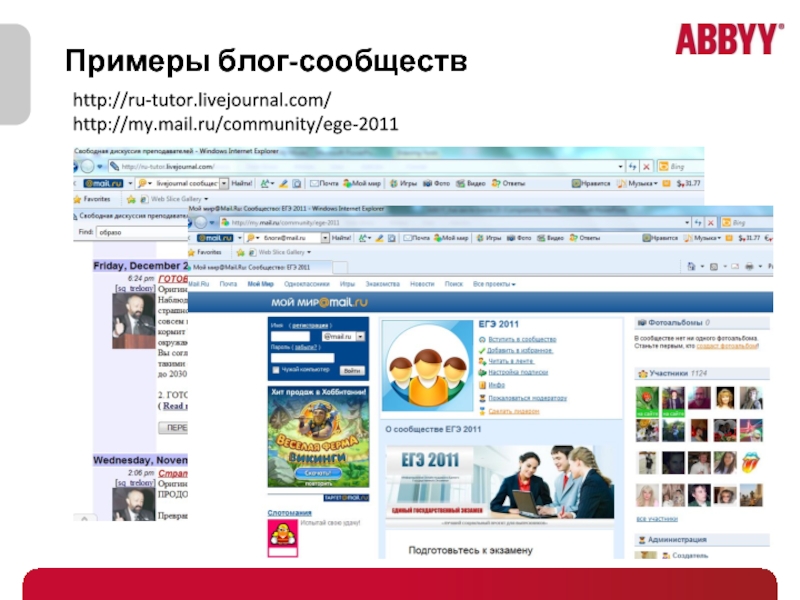This screenshot has height=600, width=800.
Task: Click the login name input field
Action: tap(290, 336)
